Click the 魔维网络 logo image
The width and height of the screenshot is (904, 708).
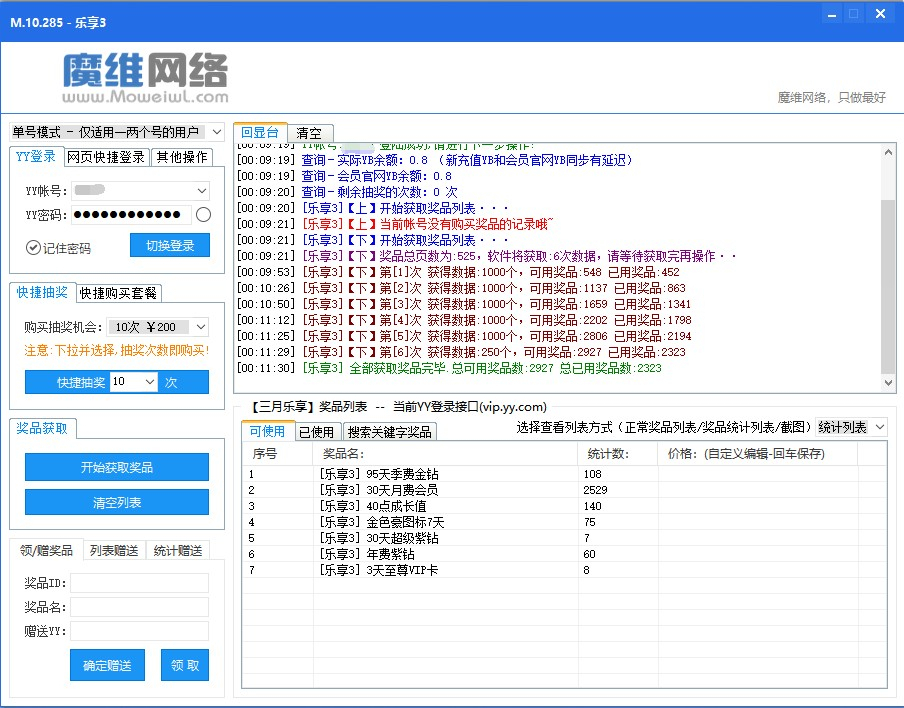click(x=145, y=78)
